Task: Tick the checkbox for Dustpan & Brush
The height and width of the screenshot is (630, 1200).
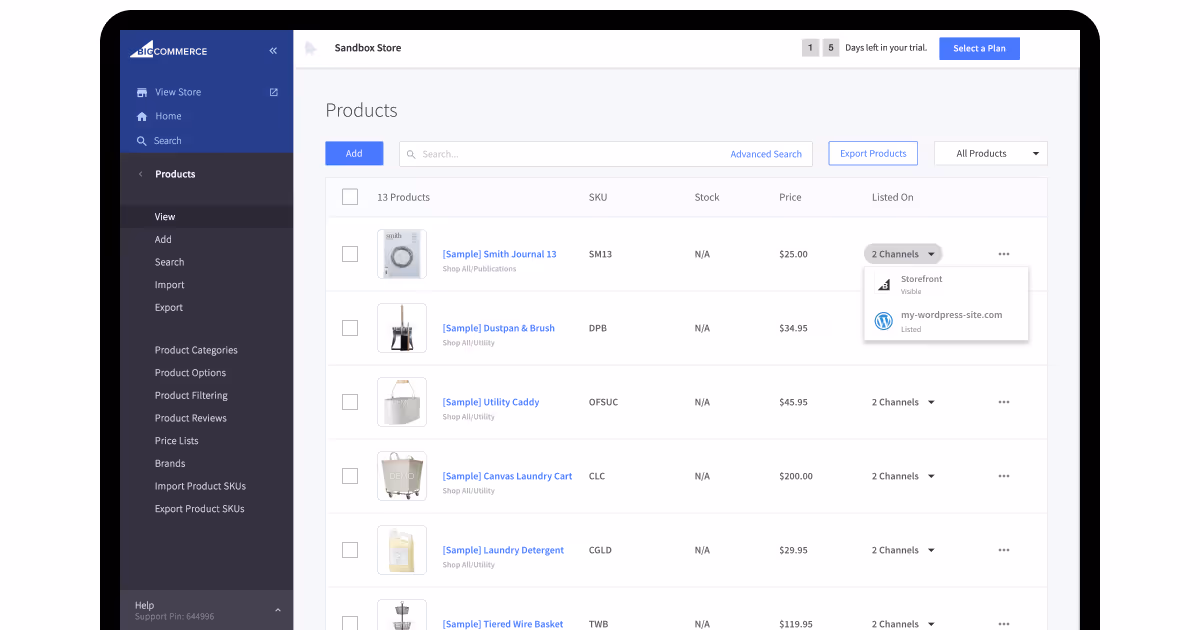Action: (x=349, y=328)
